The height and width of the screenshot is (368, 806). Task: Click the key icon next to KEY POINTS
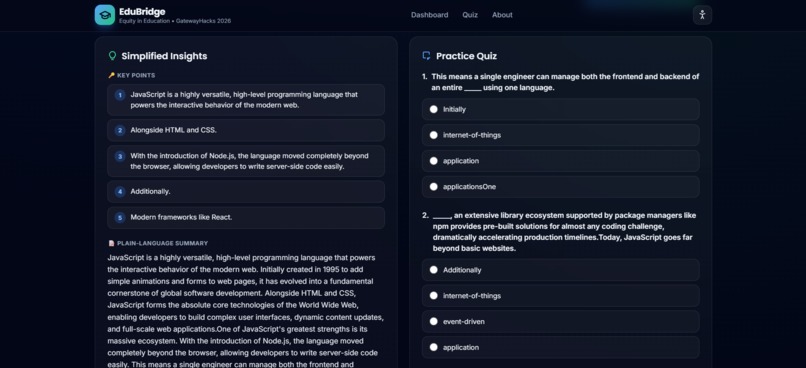coord(112,75)
